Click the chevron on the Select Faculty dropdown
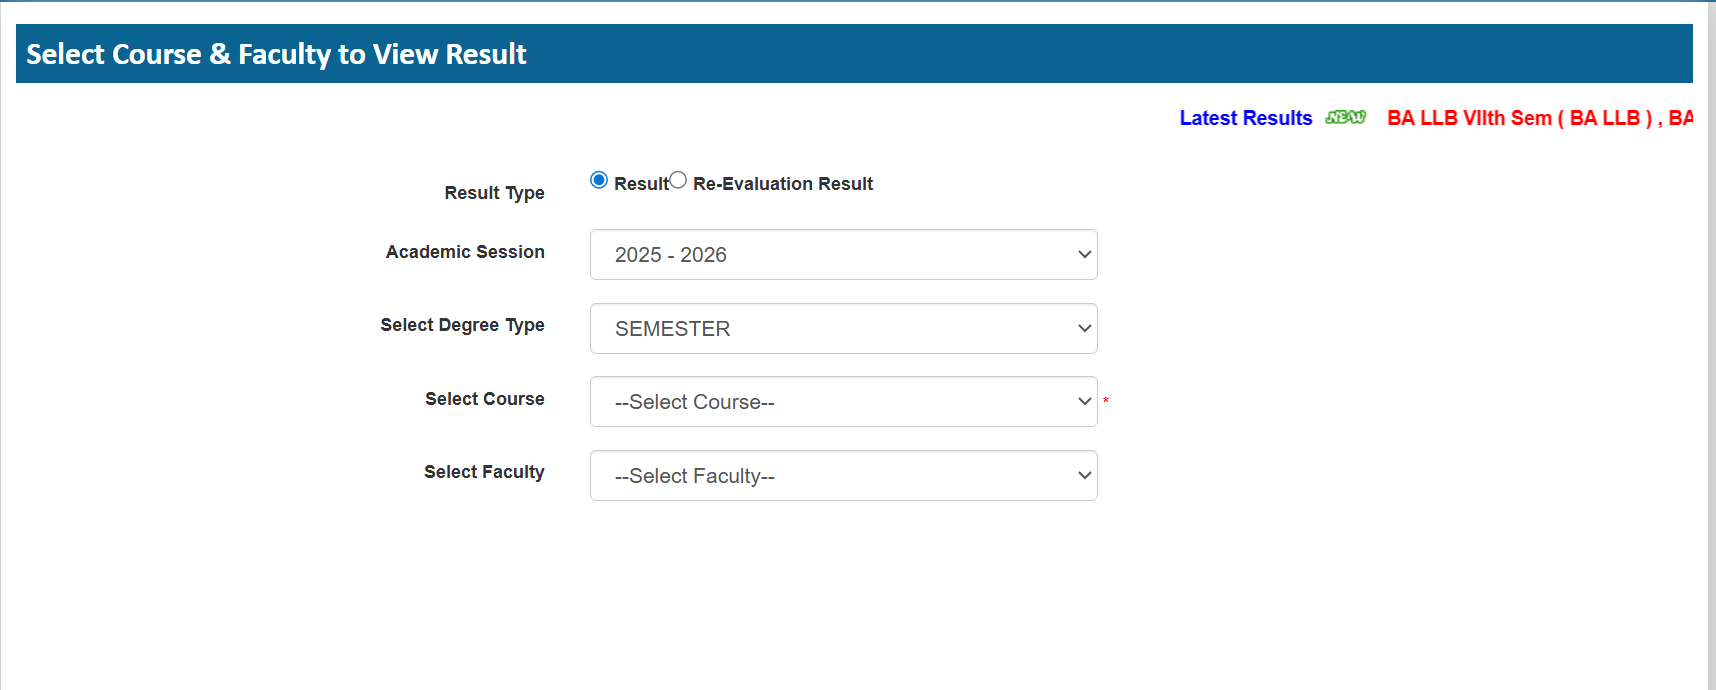The height and width of the screenshot is (690, 1716). pos(1084,475)
